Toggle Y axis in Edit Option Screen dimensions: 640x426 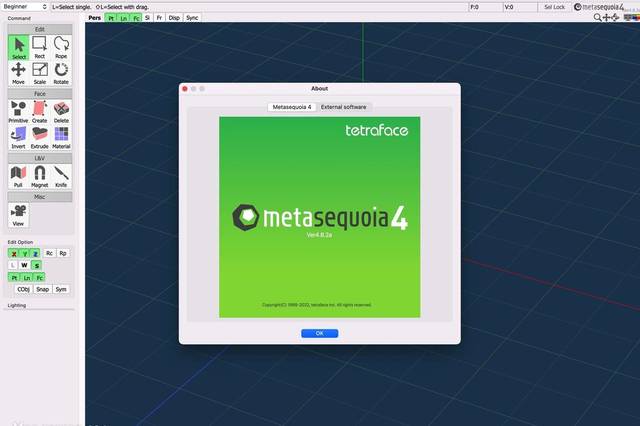[24, 253]
